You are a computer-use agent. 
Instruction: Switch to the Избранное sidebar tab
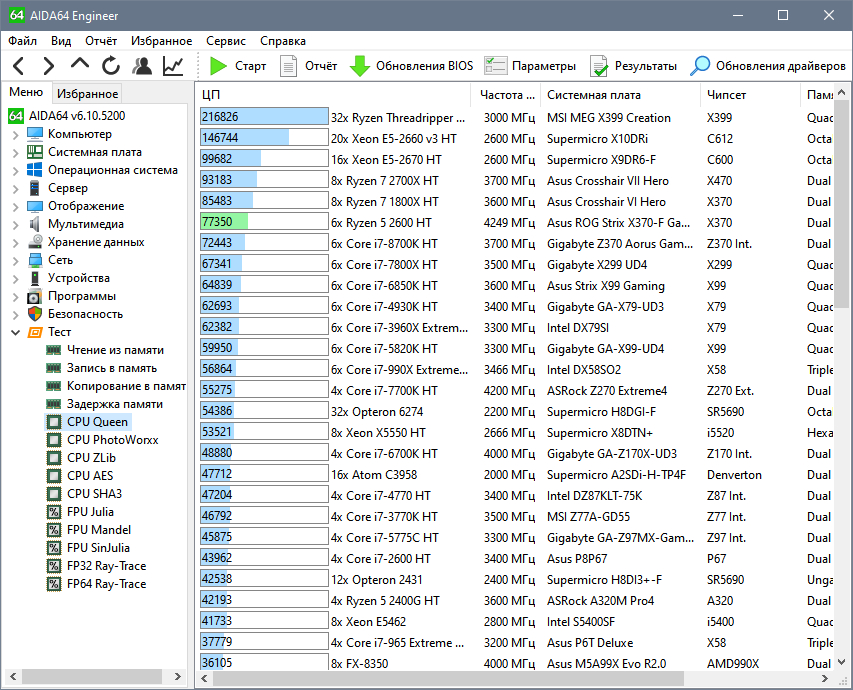pyautogui.click(x=87, y=94)
